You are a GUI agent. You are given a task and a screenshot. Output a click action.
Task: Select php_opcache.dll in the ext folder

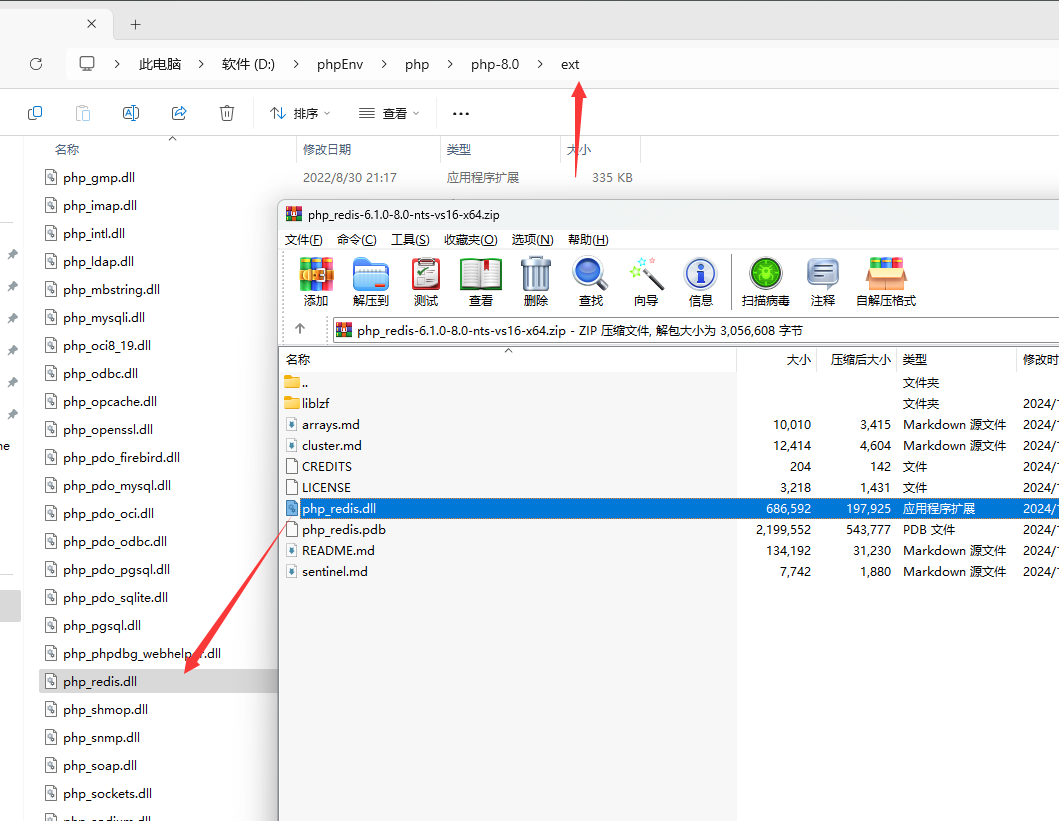pyautogui.click(x=109, y=402)
